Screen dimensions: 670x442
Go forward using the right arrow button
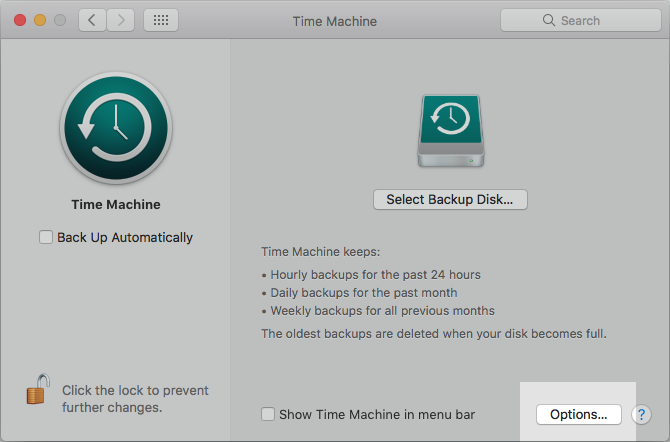click(122, 20)
